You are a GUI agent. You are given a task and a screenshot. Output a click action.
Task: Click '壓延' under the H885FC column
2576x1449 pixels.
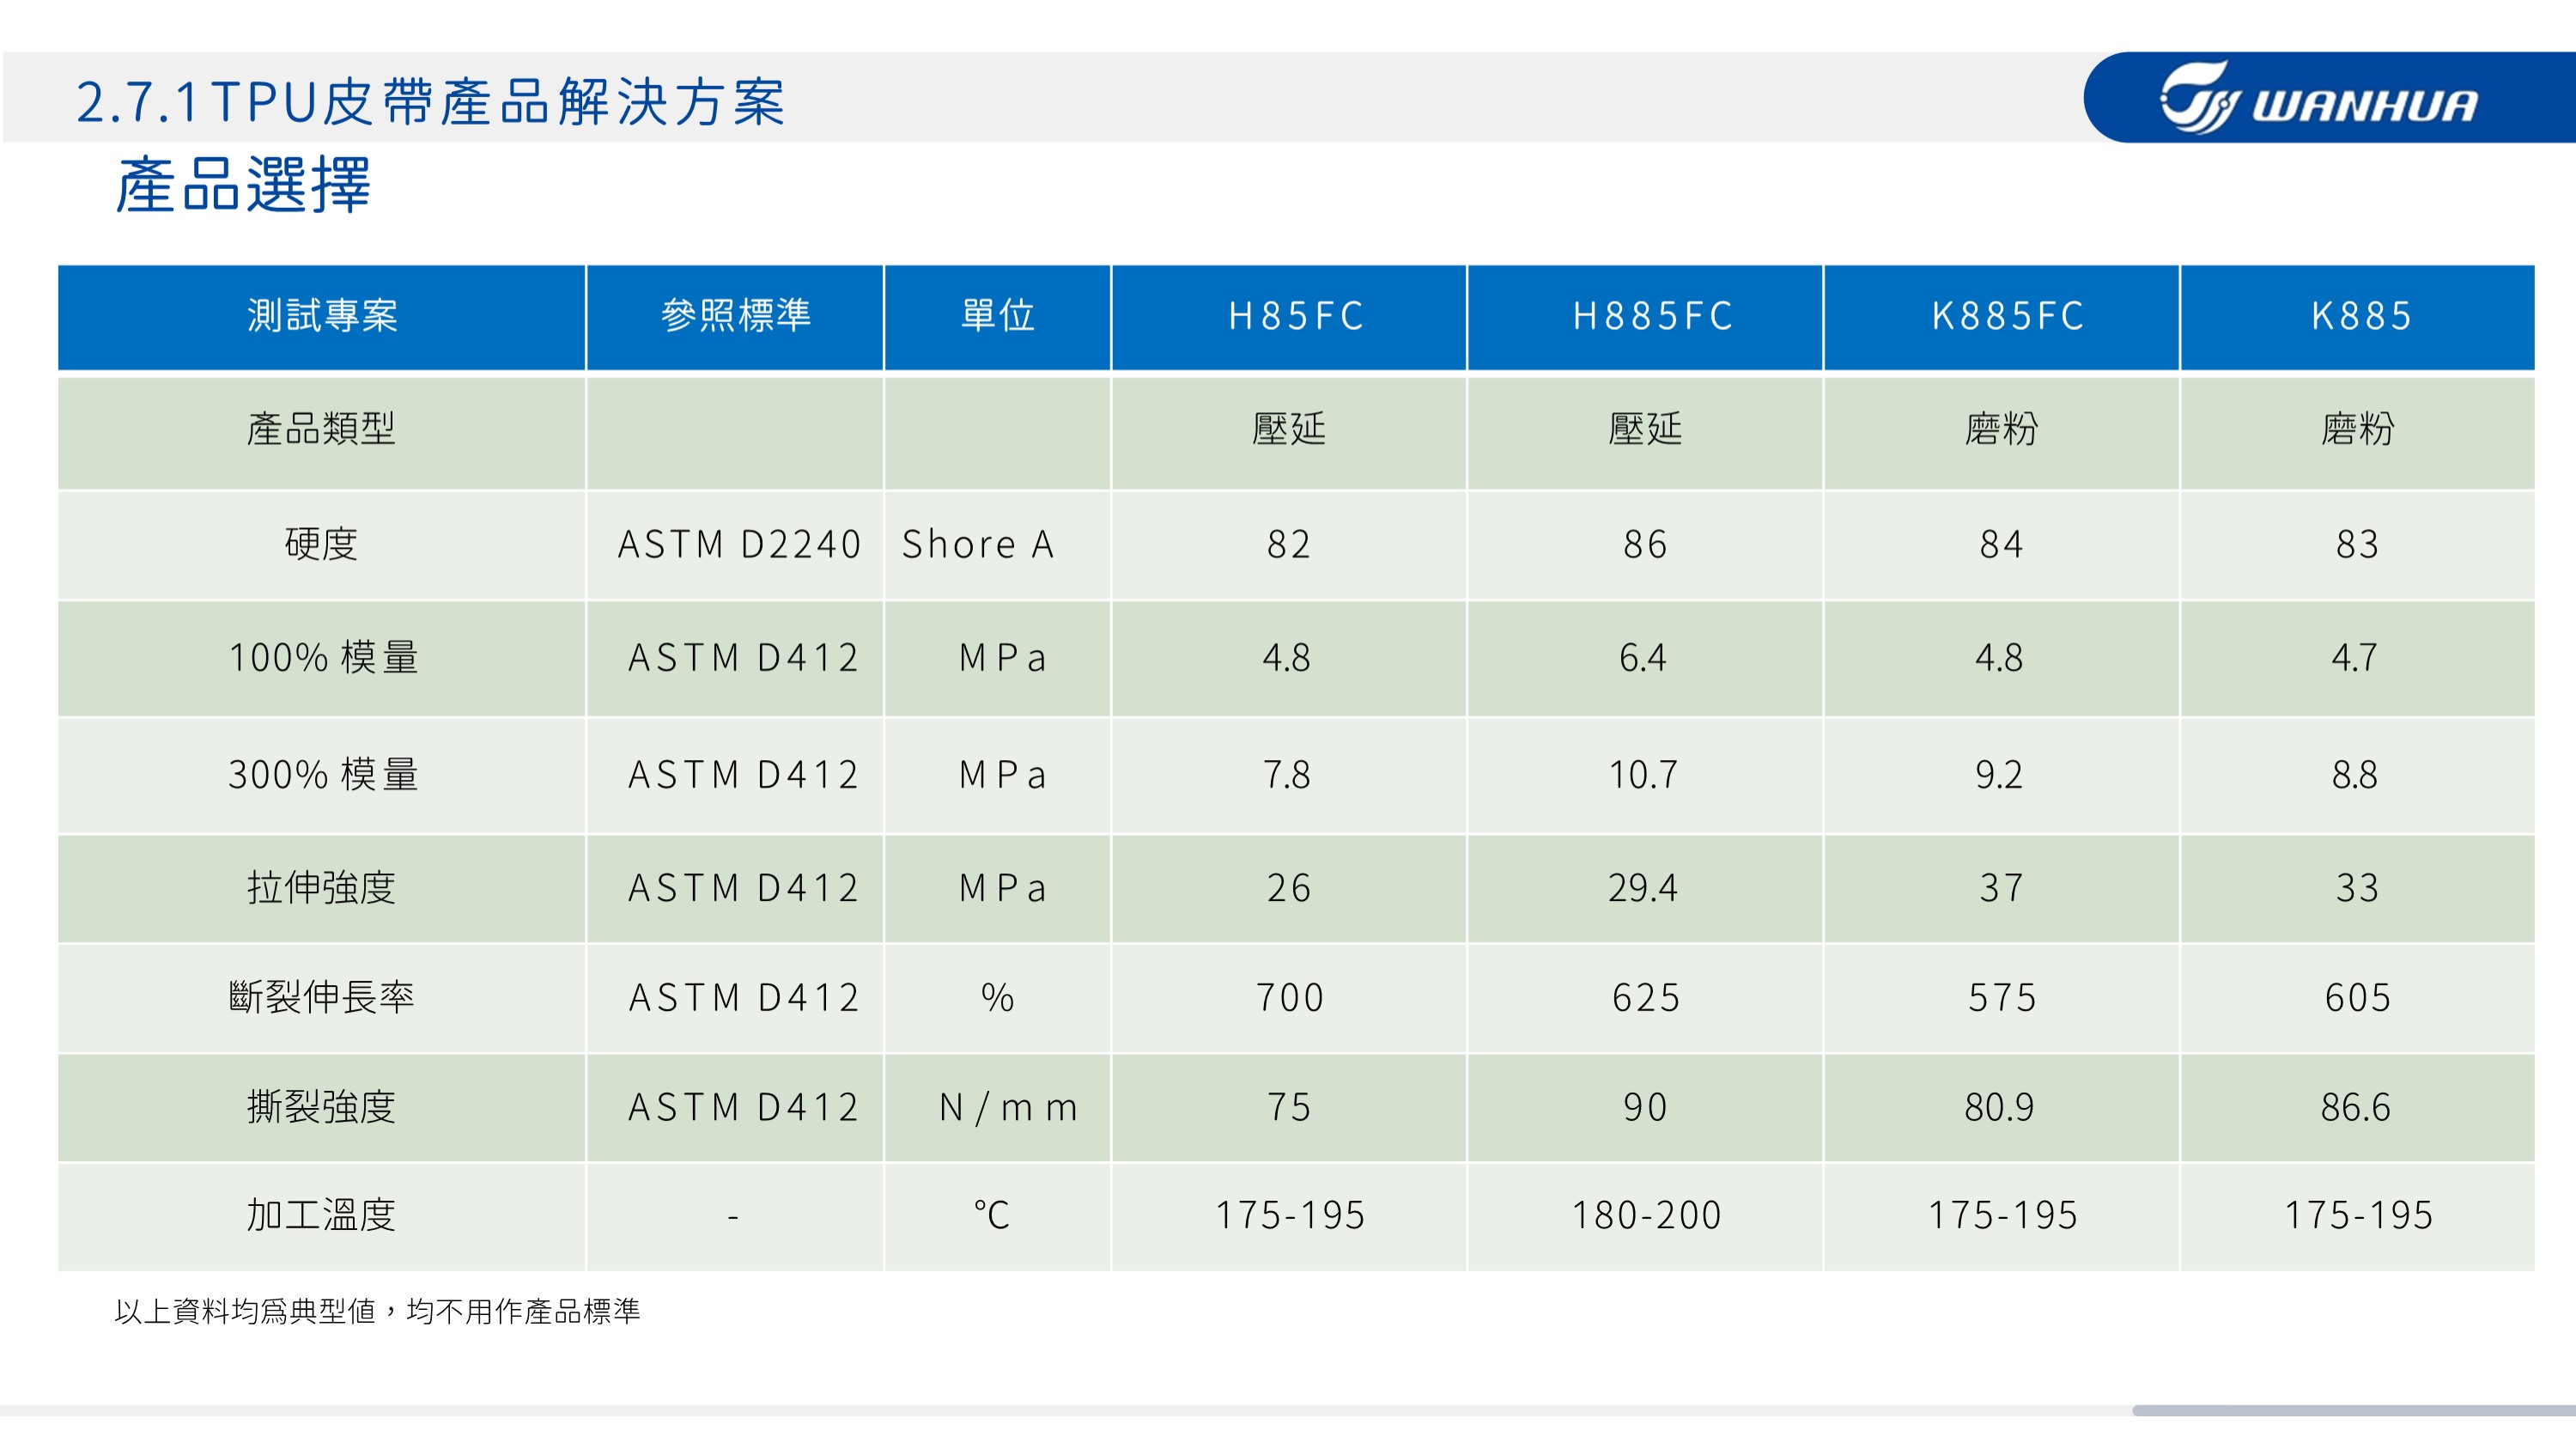pyautogui.click(x=1645, y=429)
